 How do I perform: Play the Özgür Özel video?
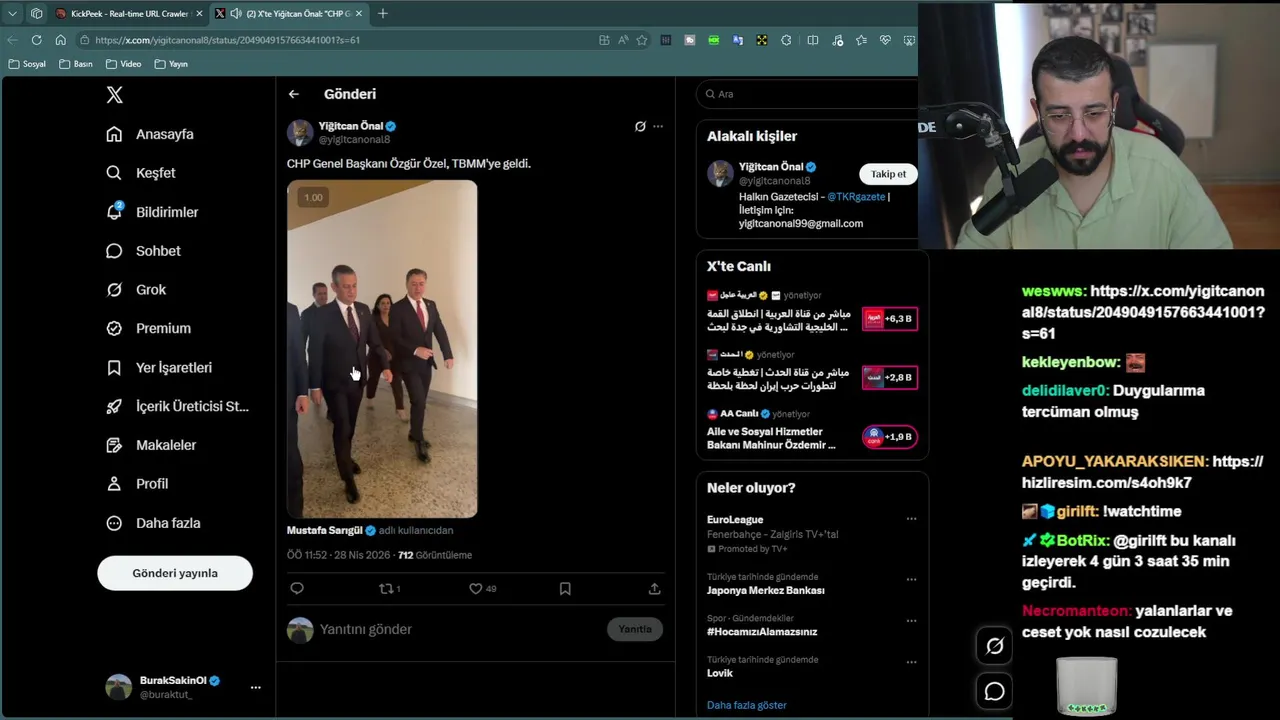coord(382,349)
